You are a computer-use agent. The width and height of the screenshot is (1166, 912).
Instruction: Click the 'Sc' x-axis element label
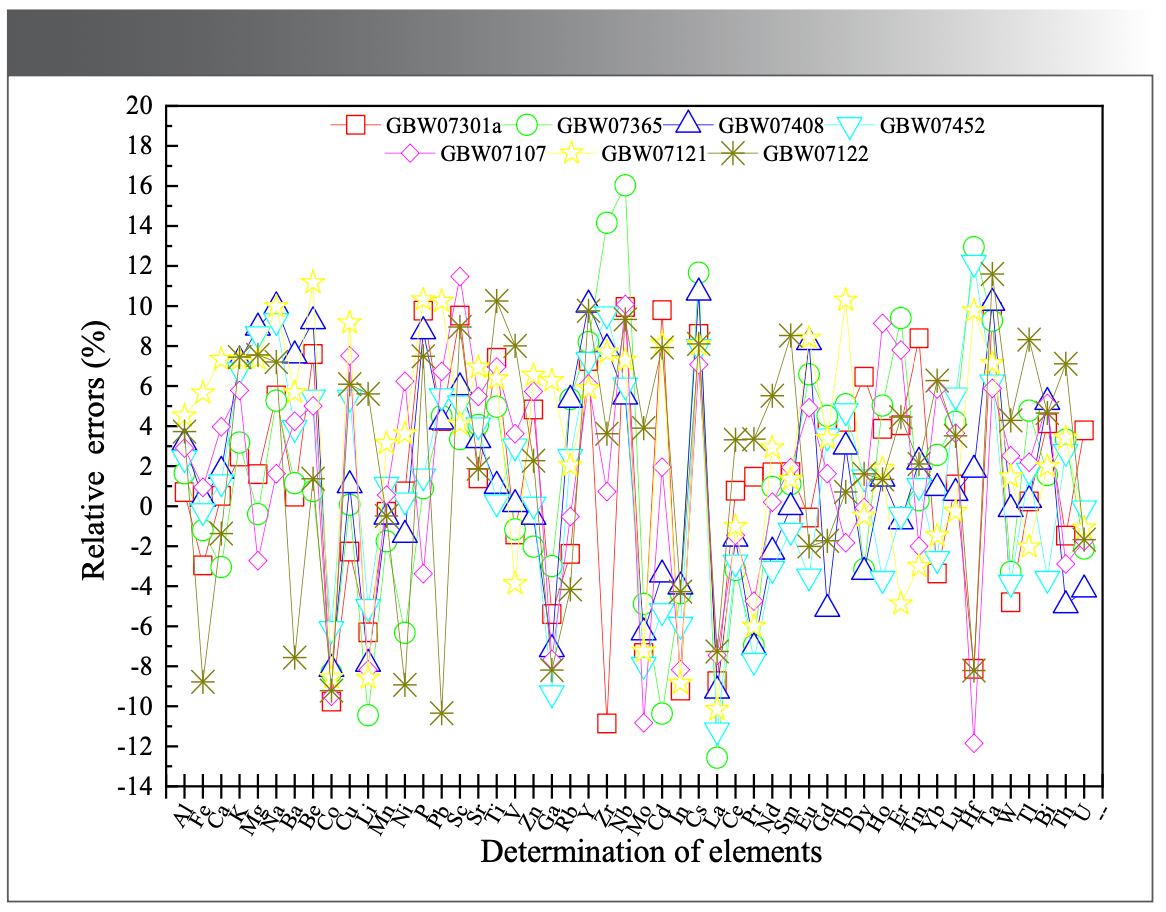(x=457, y=815)
